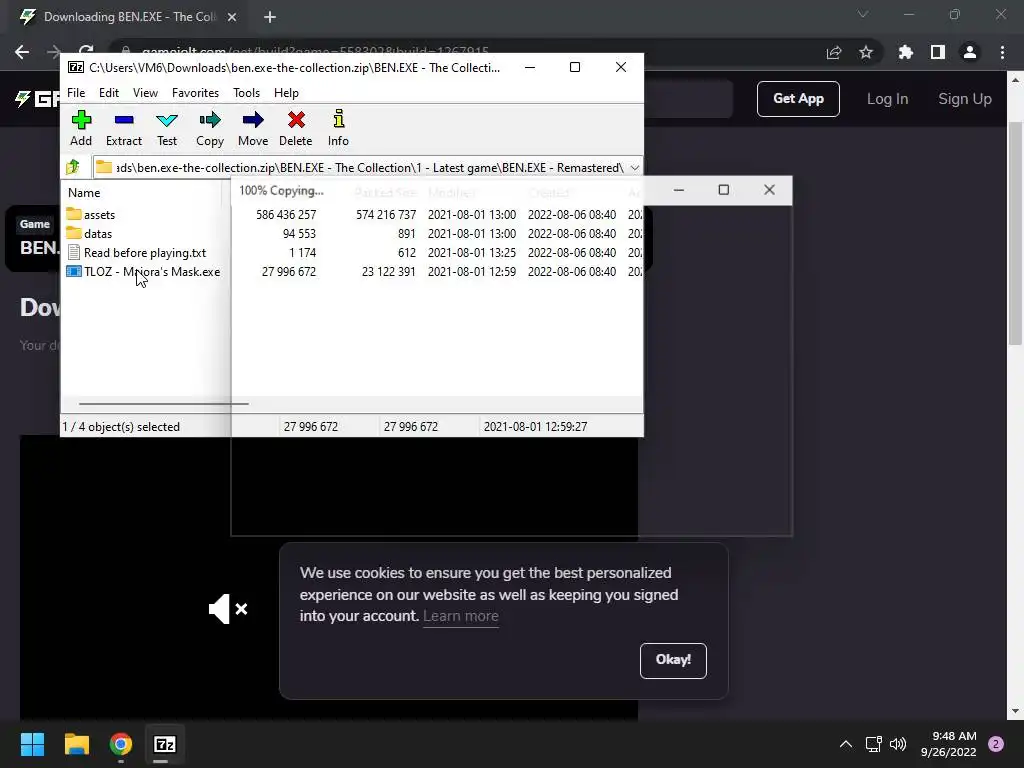1024x768 pixels.
Task: Click the Sign Up link
Action: click(965, 99)
